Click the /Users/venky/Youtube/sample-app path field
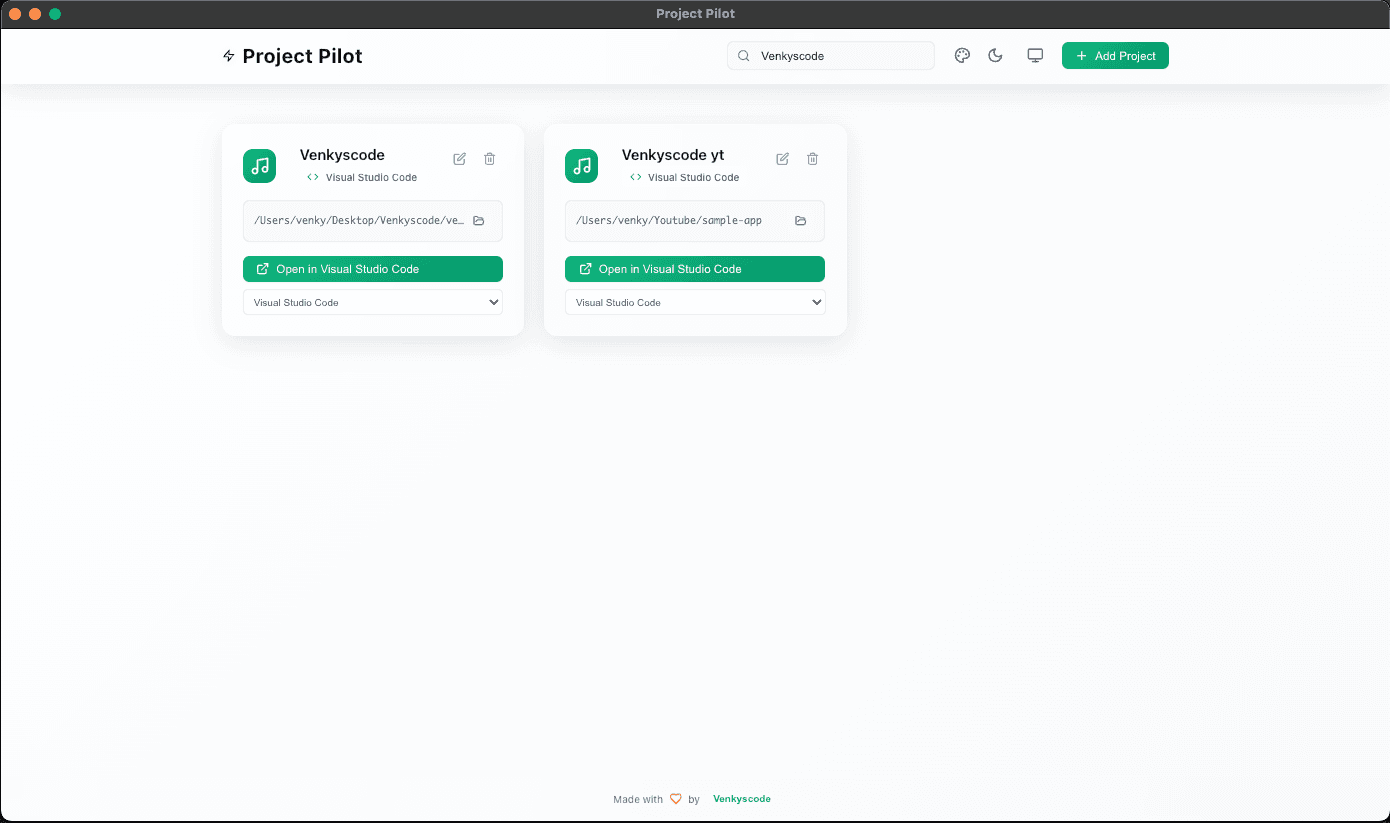Screen dimensions: 1390x823 pyautogui.click(x=669, y=221)
